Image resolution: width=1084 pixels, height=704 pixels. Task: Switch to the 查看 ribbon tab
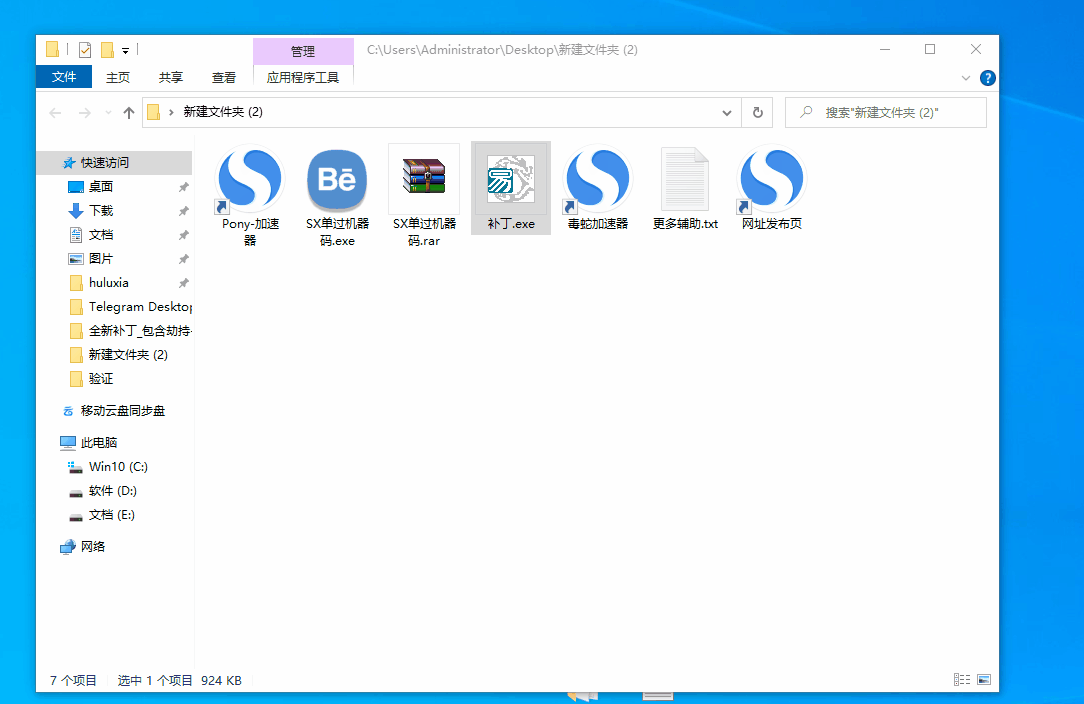click(223, 77)
